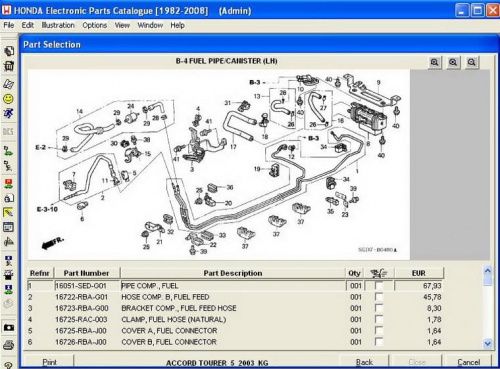Click the flag on green base icon
This screenshot has height=369, width=500.
click(9, 151)
